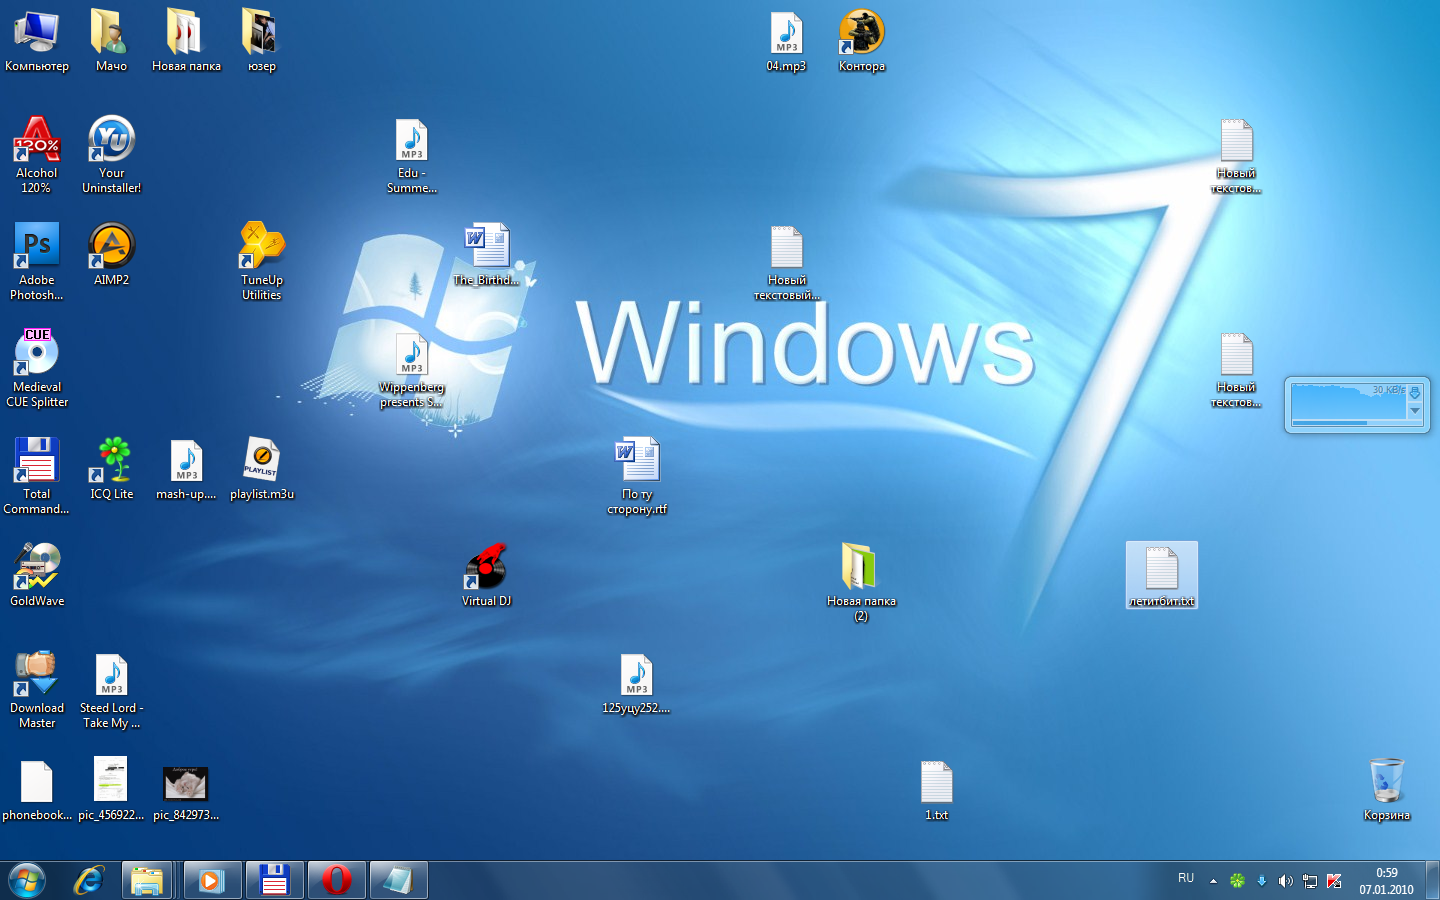The image size is (1440, 900).
Task: Select the юзер folder icon
Action: (x=261, y=40)
